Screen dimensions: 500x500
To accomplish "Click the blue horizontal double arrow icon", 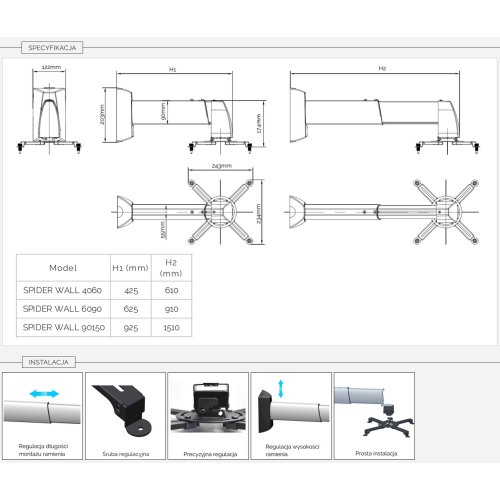I will 44,394.
